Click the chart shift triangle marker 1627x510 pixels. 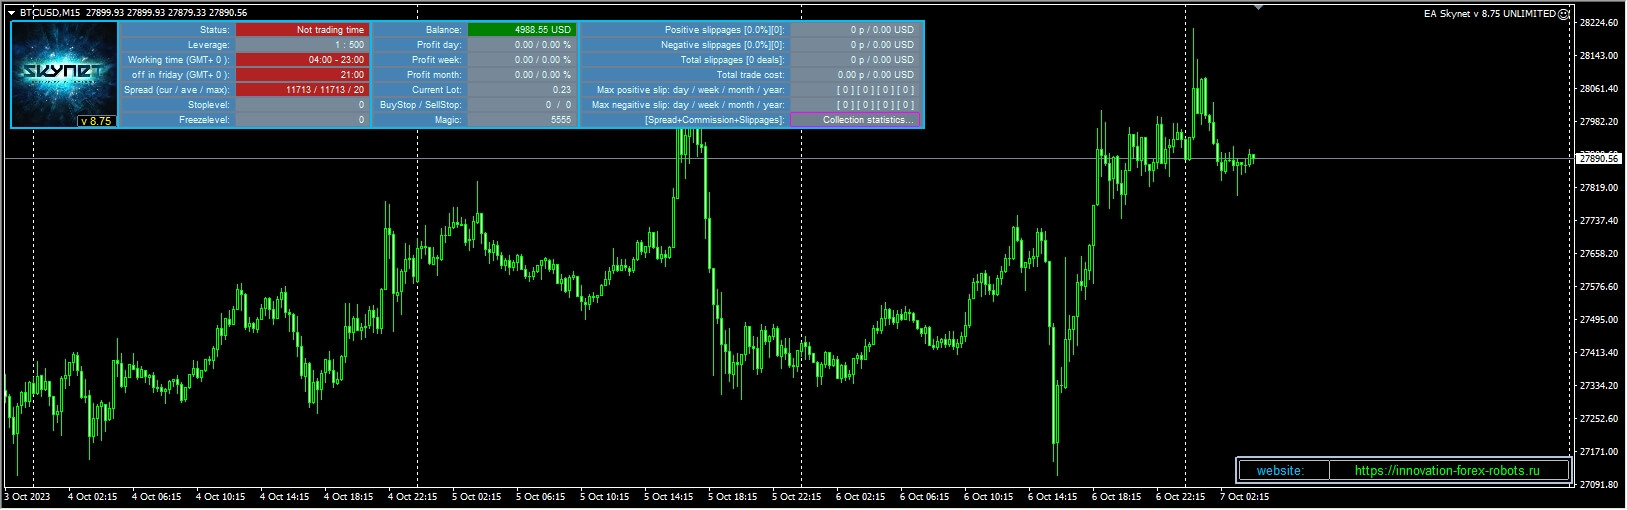pyautogui.click(x=1258, y=7)
